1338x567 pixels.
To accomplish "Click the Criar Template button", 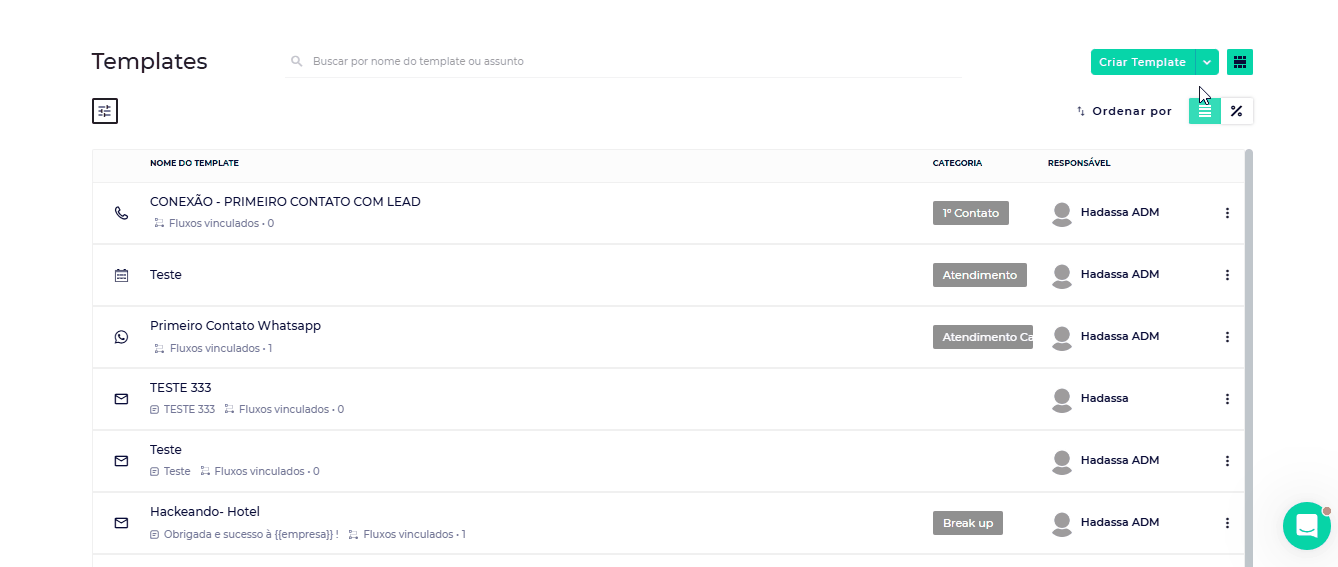I will pos(1142,62).
